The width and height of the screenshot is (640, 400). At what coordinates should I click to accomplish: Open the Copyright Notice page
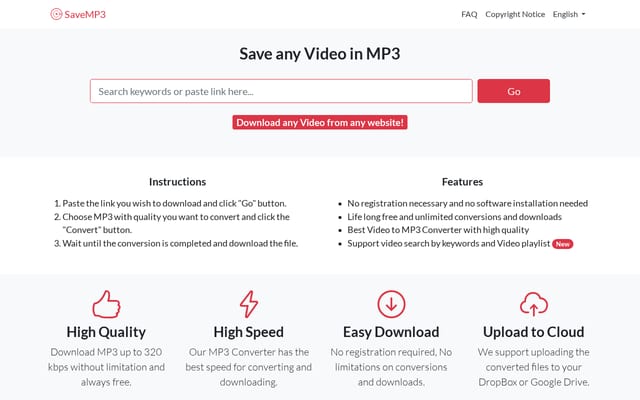[515, 14]
